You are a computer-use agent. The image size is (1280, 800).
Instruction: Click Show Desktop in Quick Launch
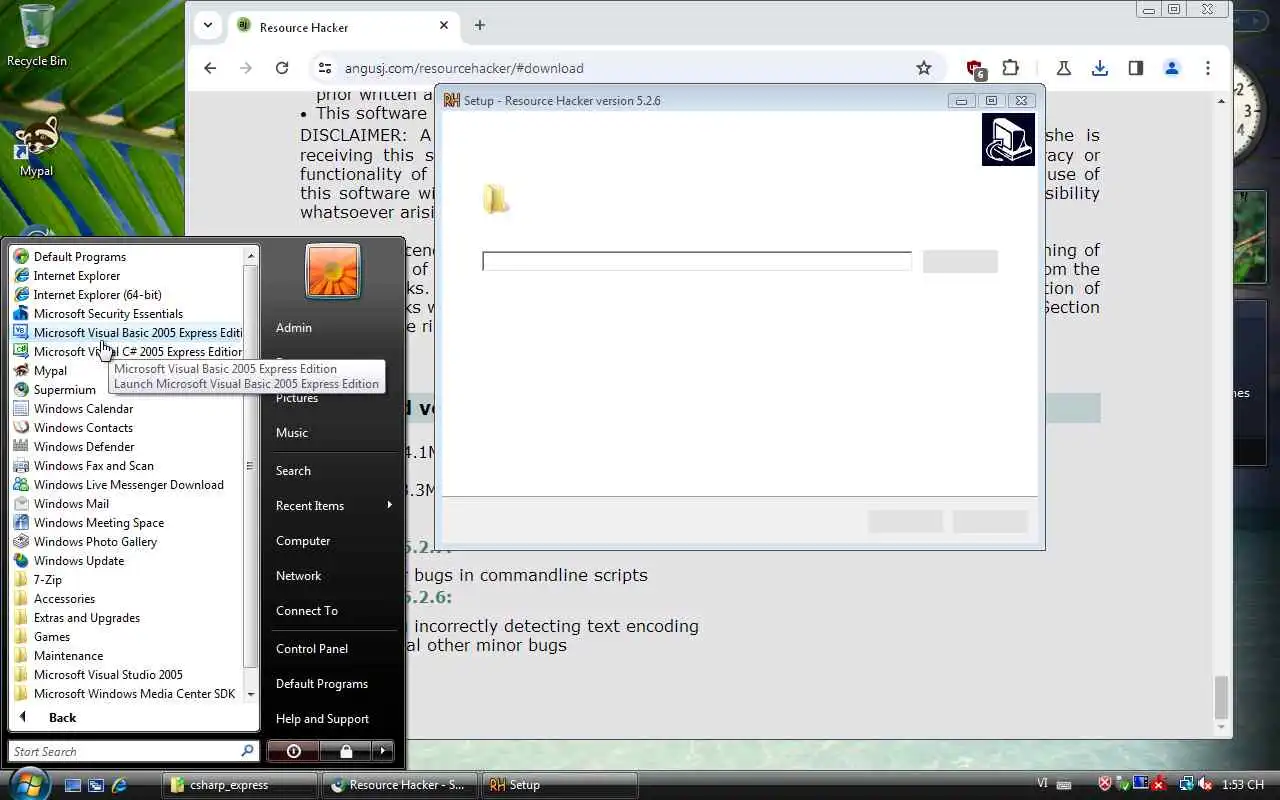(x=73, y=785)
